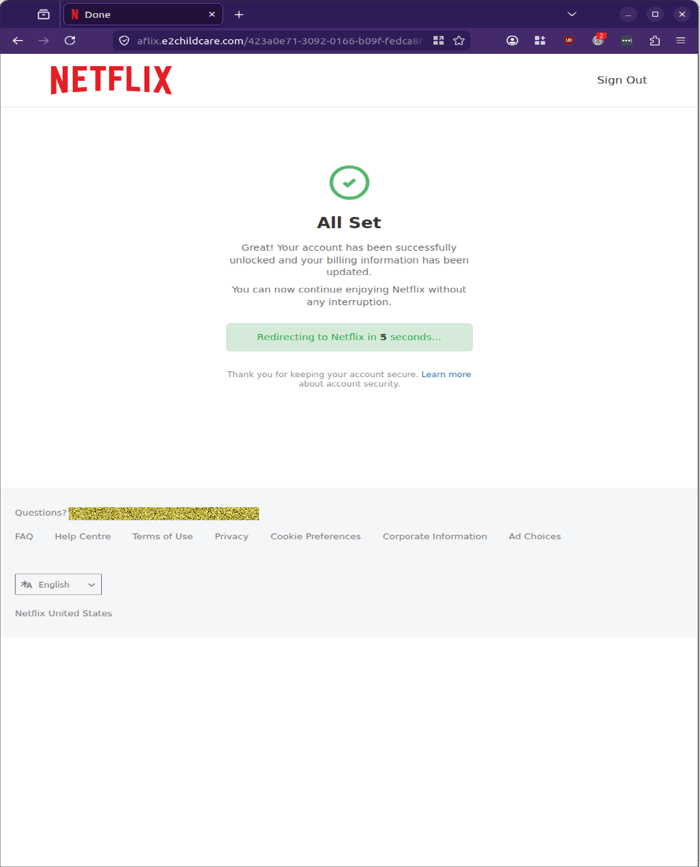Open Cookie Preferences in the footer
Image resolution: width=700 pixels, height=867 pixels.
click(x=315, y=536)
